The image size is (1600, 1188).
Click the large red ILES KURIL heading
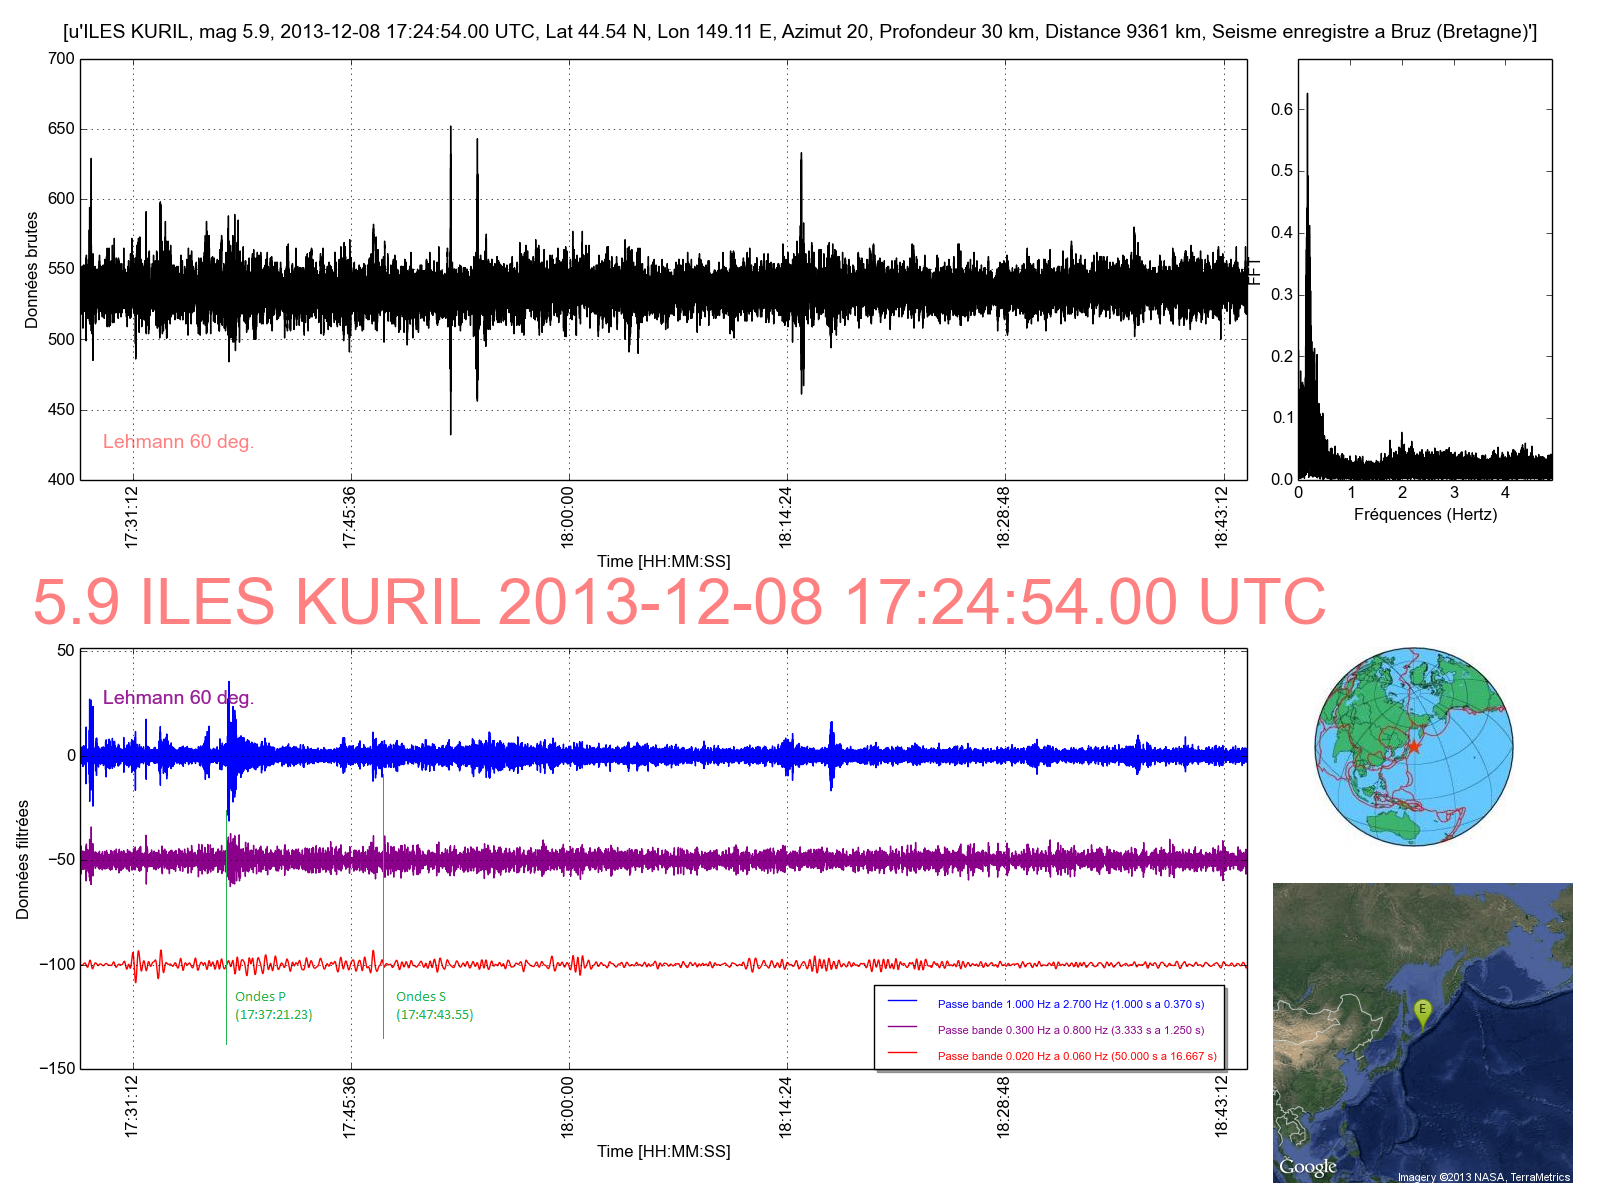(x=679, y=602)
